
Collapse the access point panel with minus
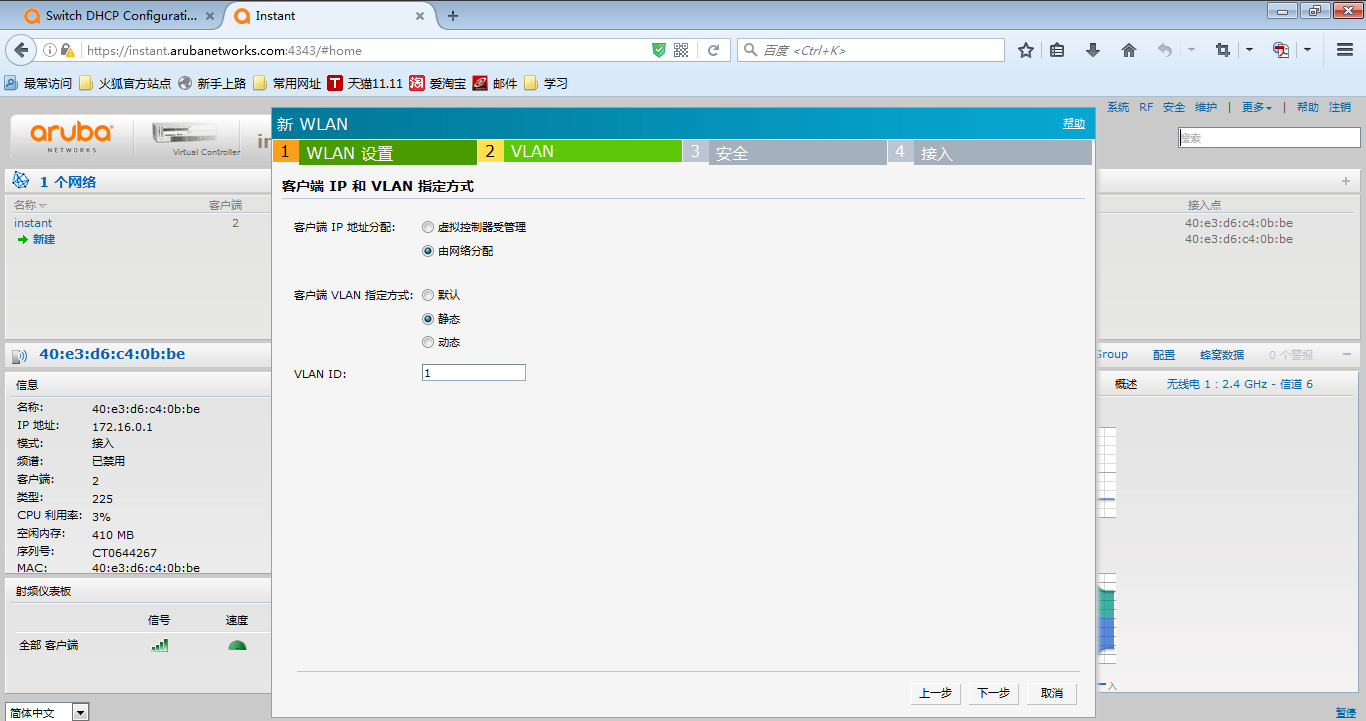pos(1346,355)
